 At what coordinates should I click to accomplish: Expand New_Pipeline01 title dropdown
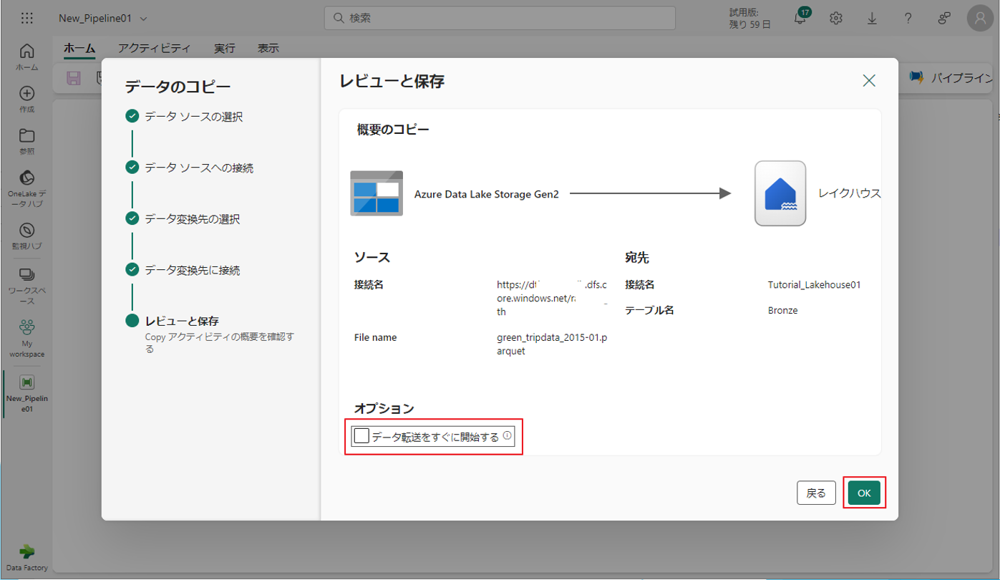145,19
